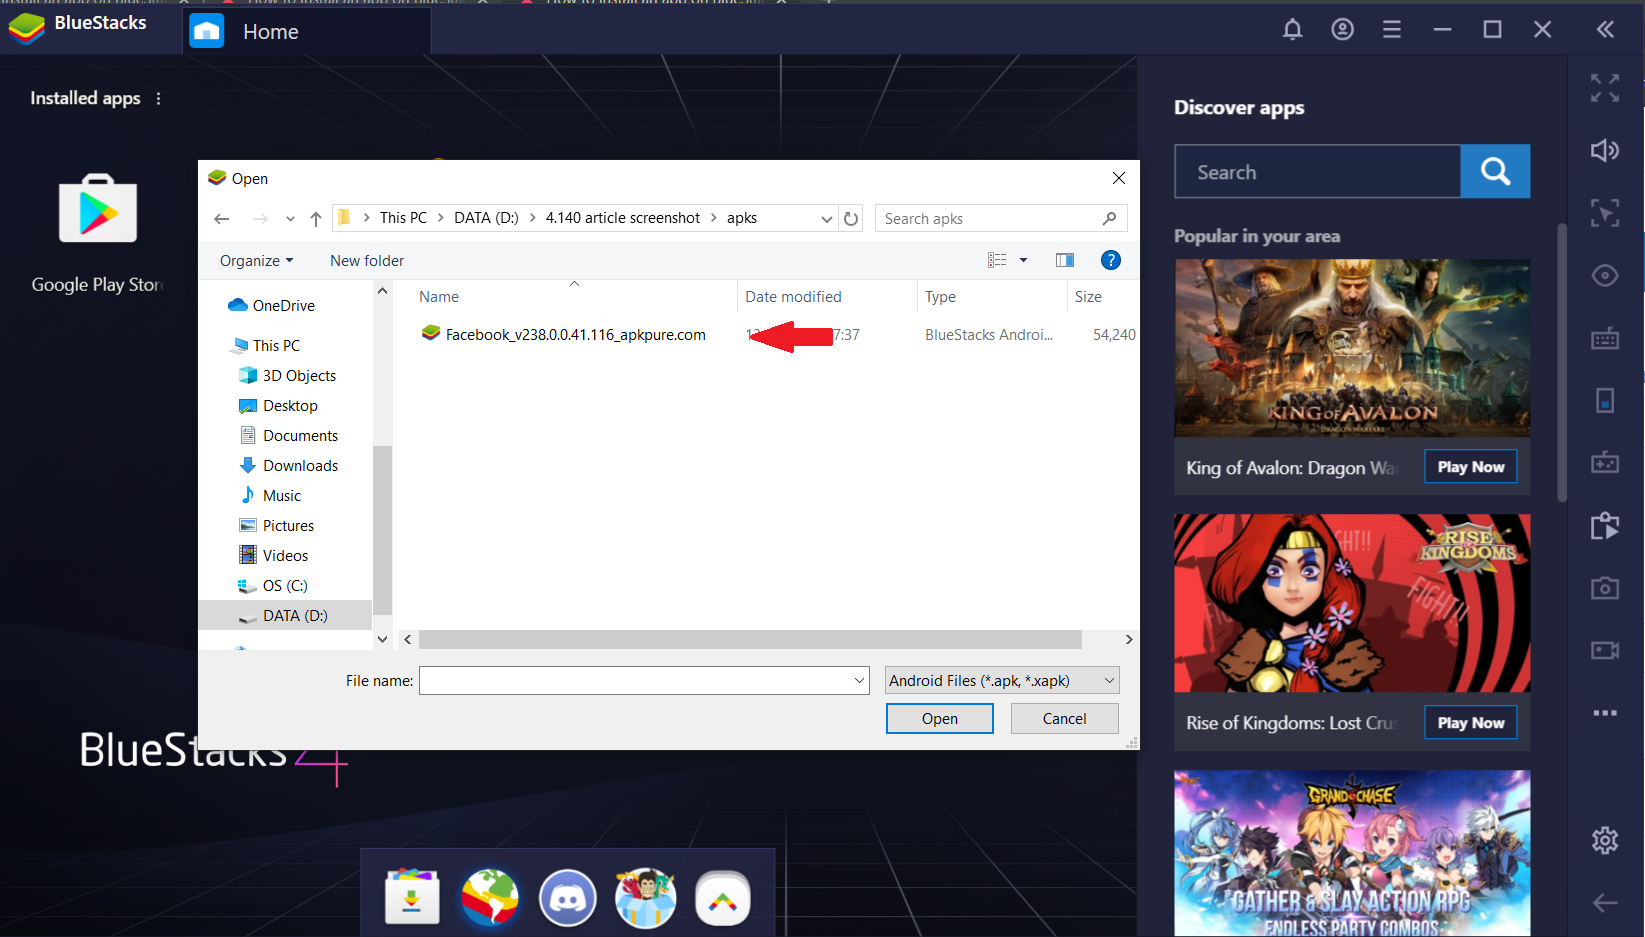Toggle the preview pane icon
This screenshot has height=937, width=1645.
1065,260
